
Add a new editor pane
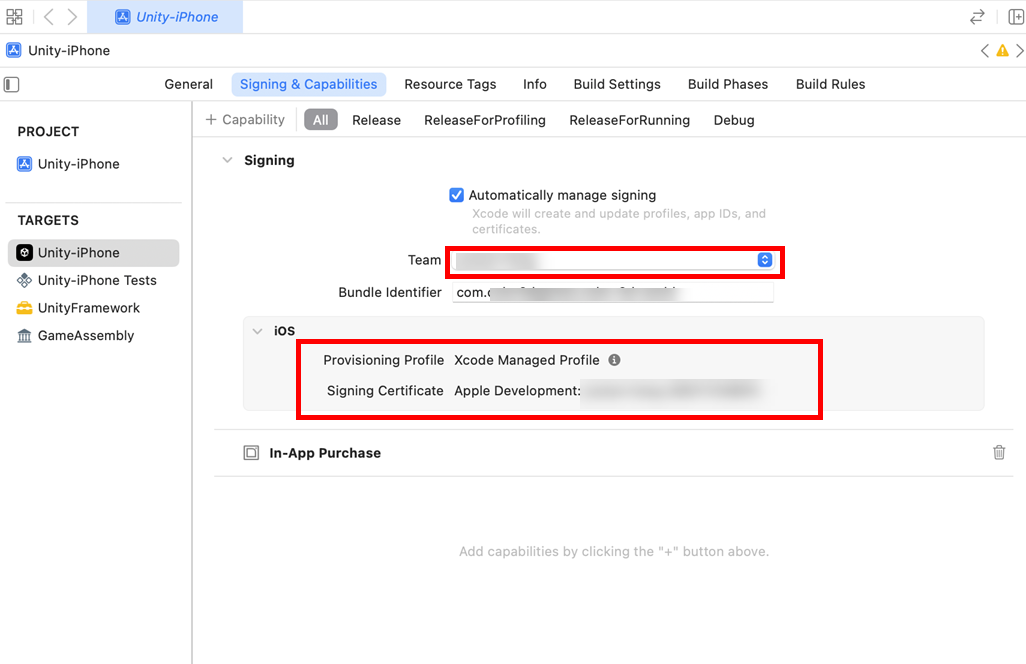1016,17
